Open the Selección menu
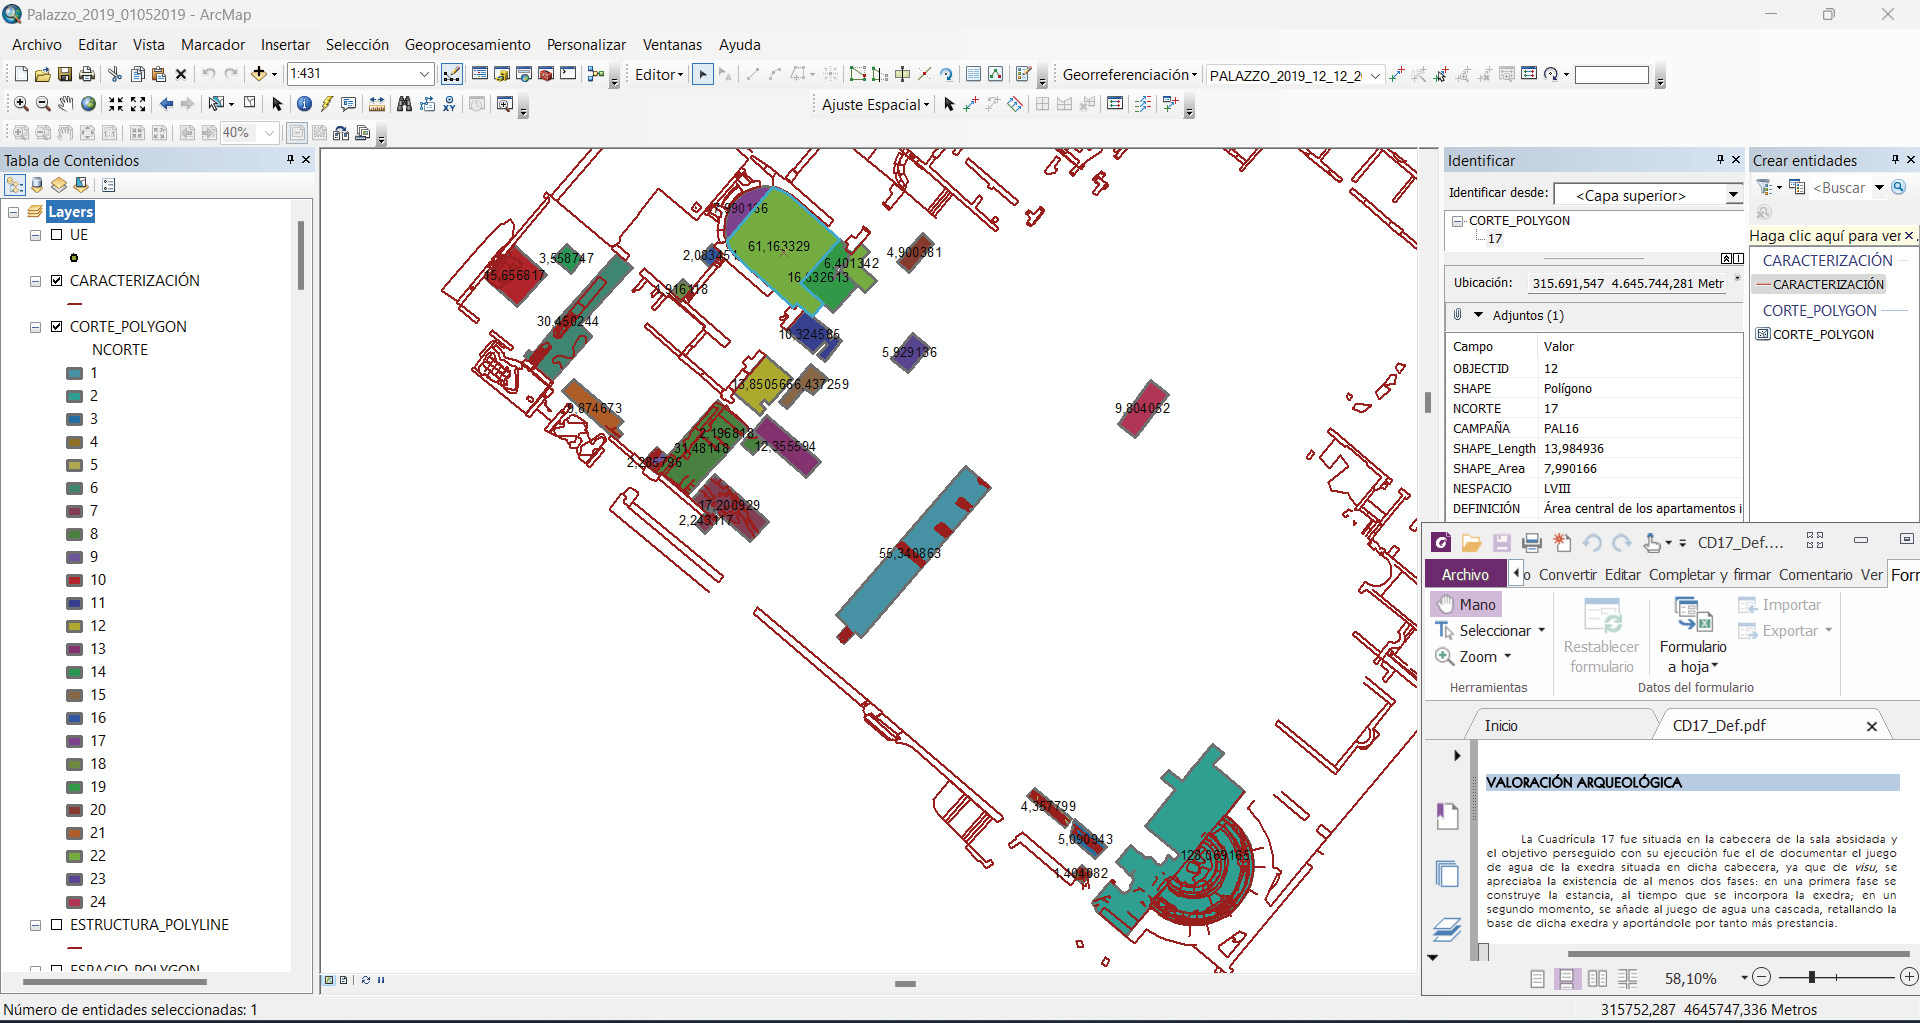The height and width of the screenshot is (1023, 1920). pos(357,45)
